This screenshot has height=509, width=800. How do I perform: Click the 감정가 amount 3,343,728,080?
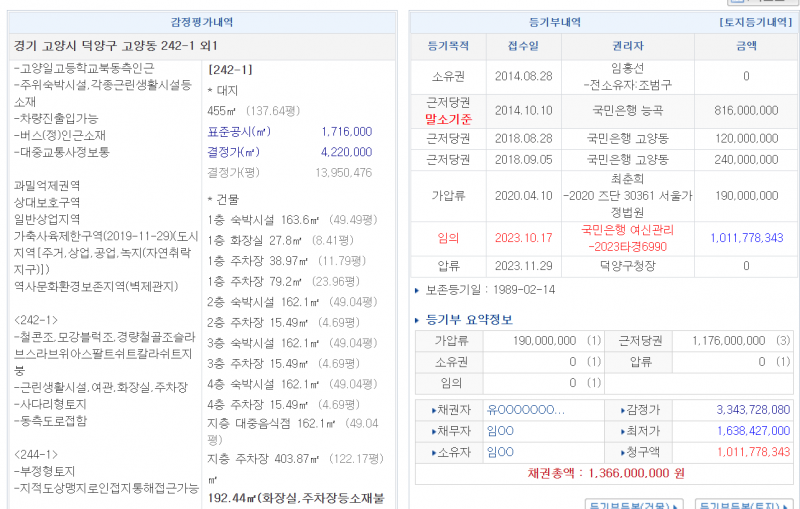coord(753,410)
